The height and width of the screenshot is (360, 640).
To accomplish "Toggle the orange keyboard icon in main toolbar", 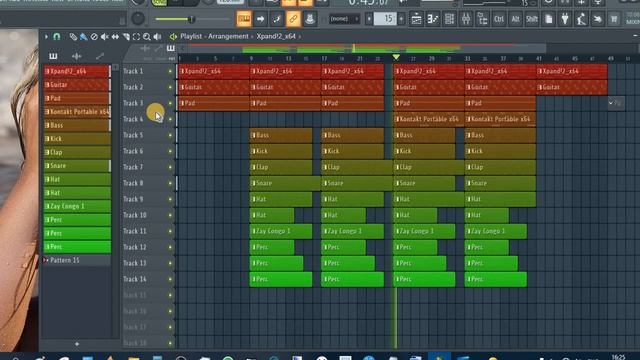I will point(244,19).
